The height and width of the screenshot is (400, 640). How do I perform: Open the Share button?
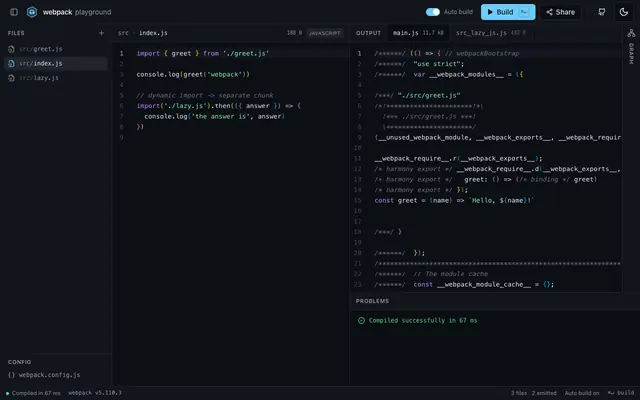(560, 12)
